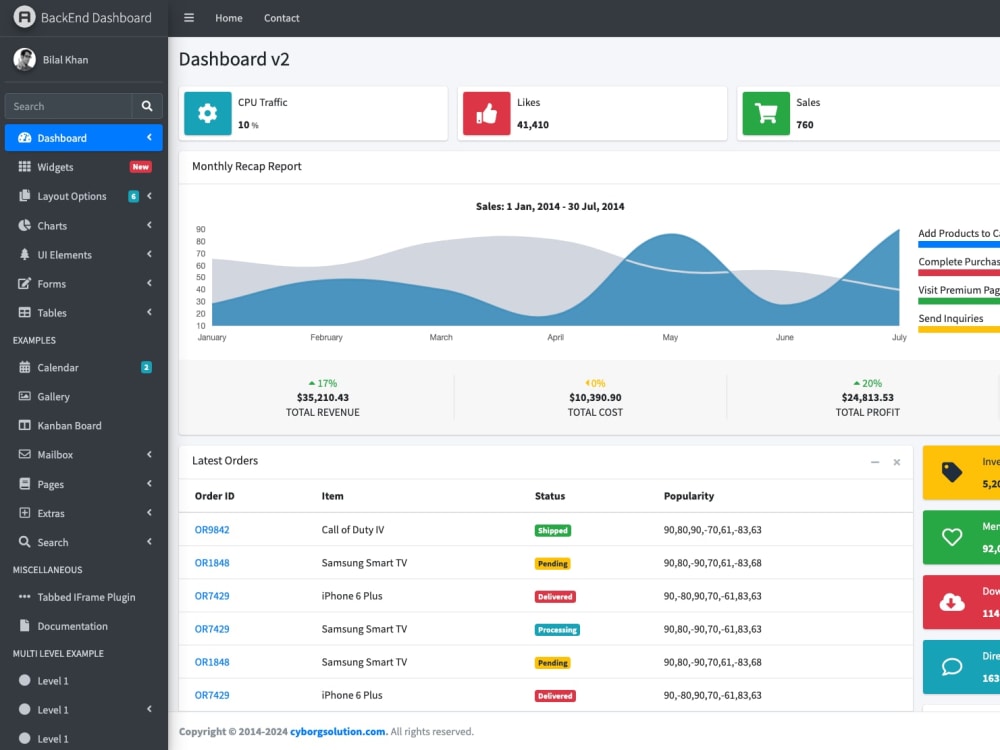Click the BackEnd Dashboard logo icon
The height and width of the screenshot is (750, 1000).
click(x=24, y=17)
